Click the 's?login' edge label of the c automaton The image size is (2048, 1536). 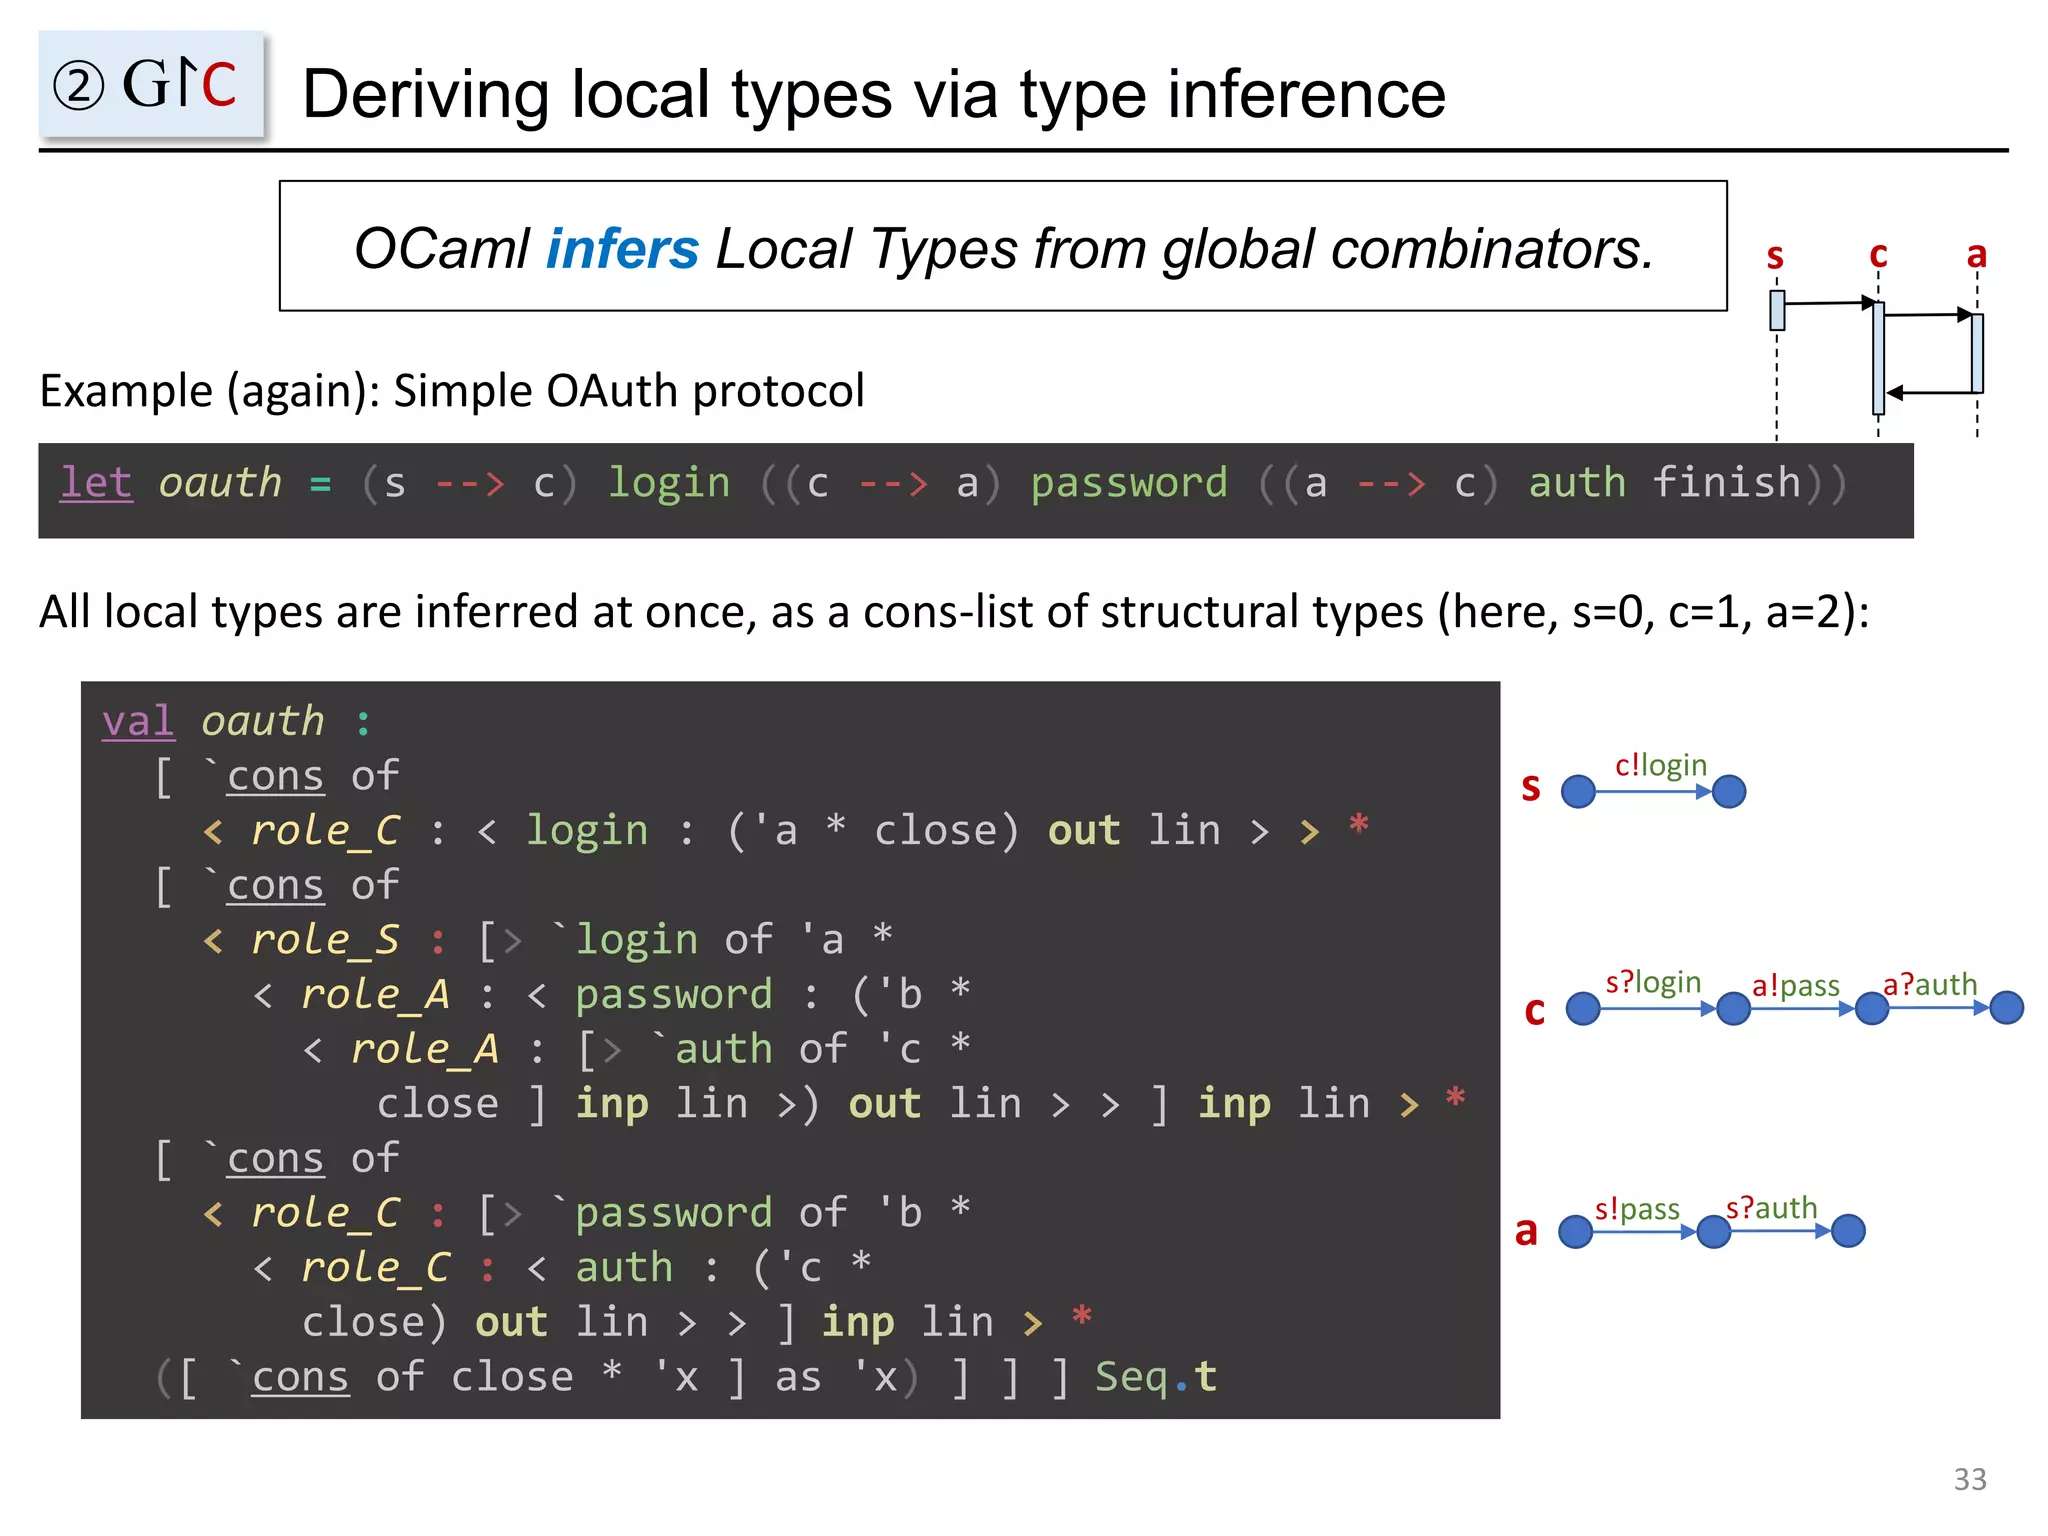[x=1653, y=982]
